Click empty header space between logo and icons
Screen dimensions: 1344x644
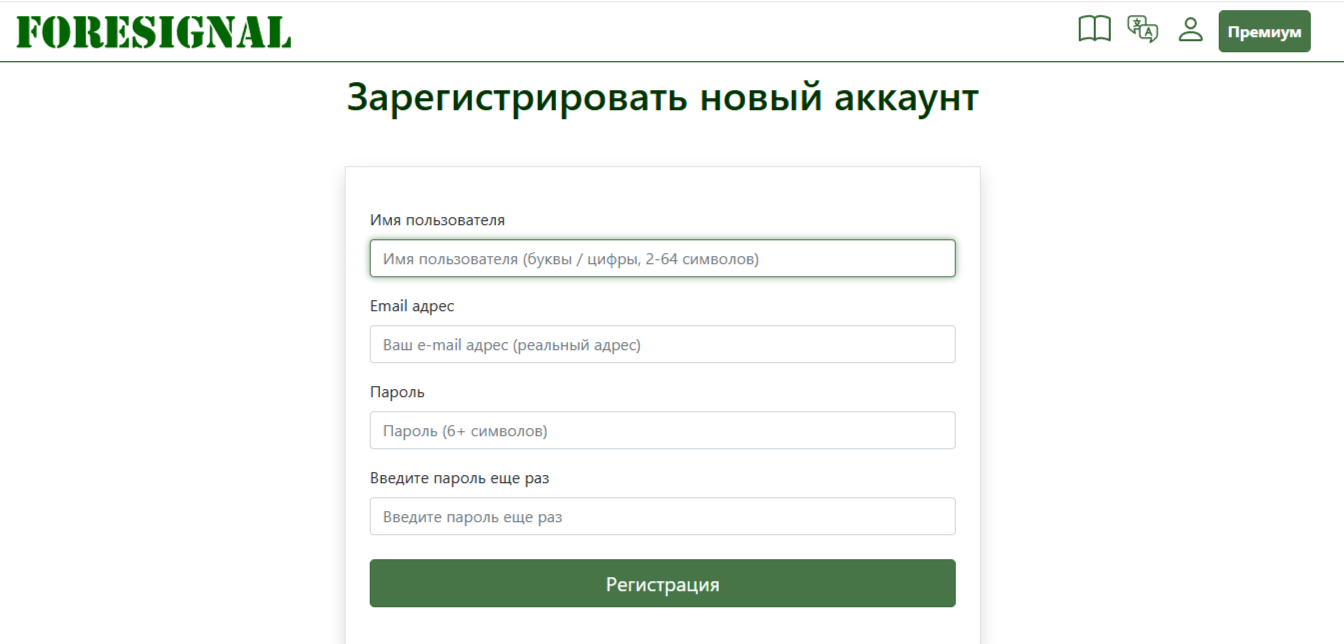(x=680, y=31)
